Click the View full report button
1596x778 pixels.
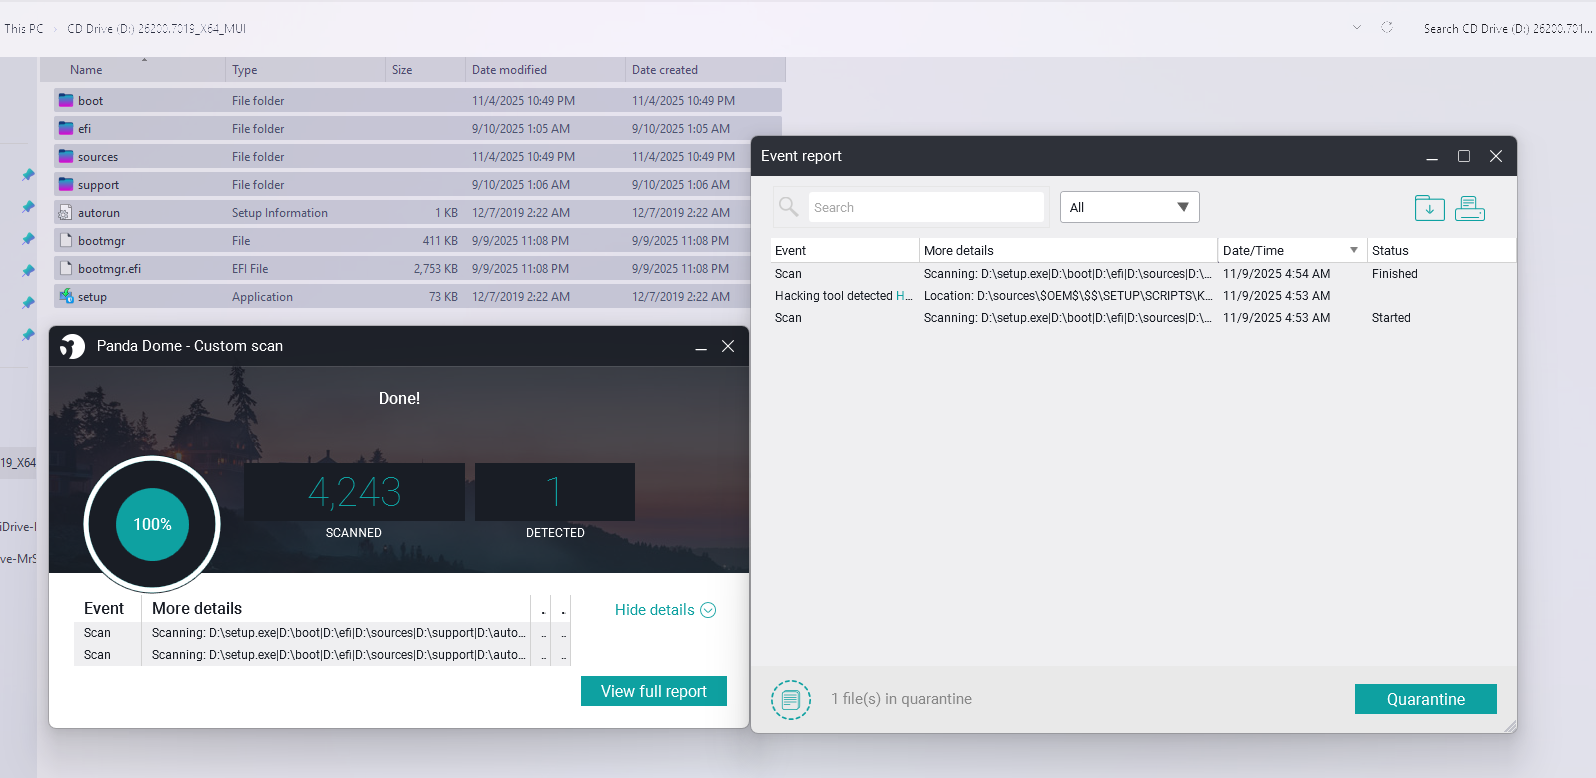654,691
